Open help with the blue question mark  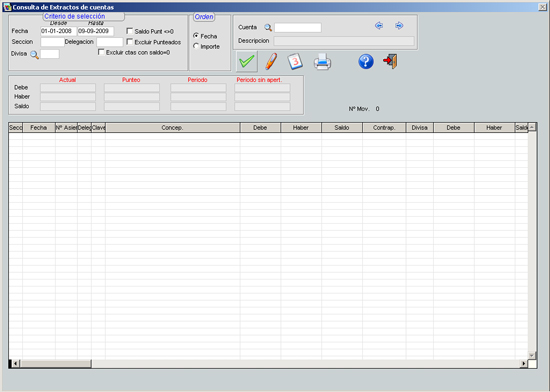pyautogui.click(x=366, y=61)
